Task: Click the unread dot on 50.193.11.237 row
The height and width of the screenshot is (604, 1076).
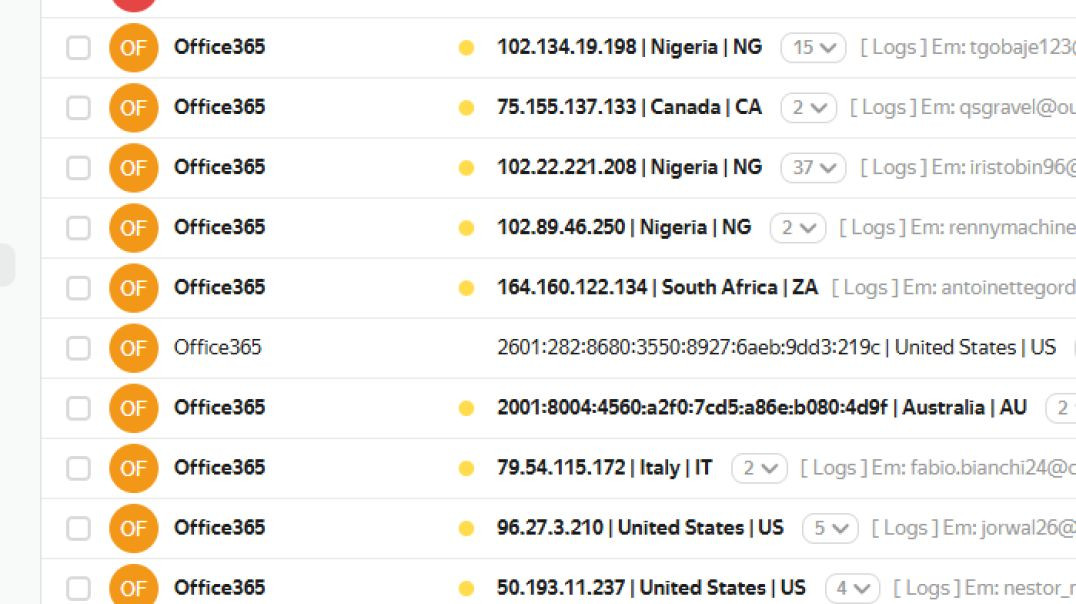Action: click(x=466, y=588)
